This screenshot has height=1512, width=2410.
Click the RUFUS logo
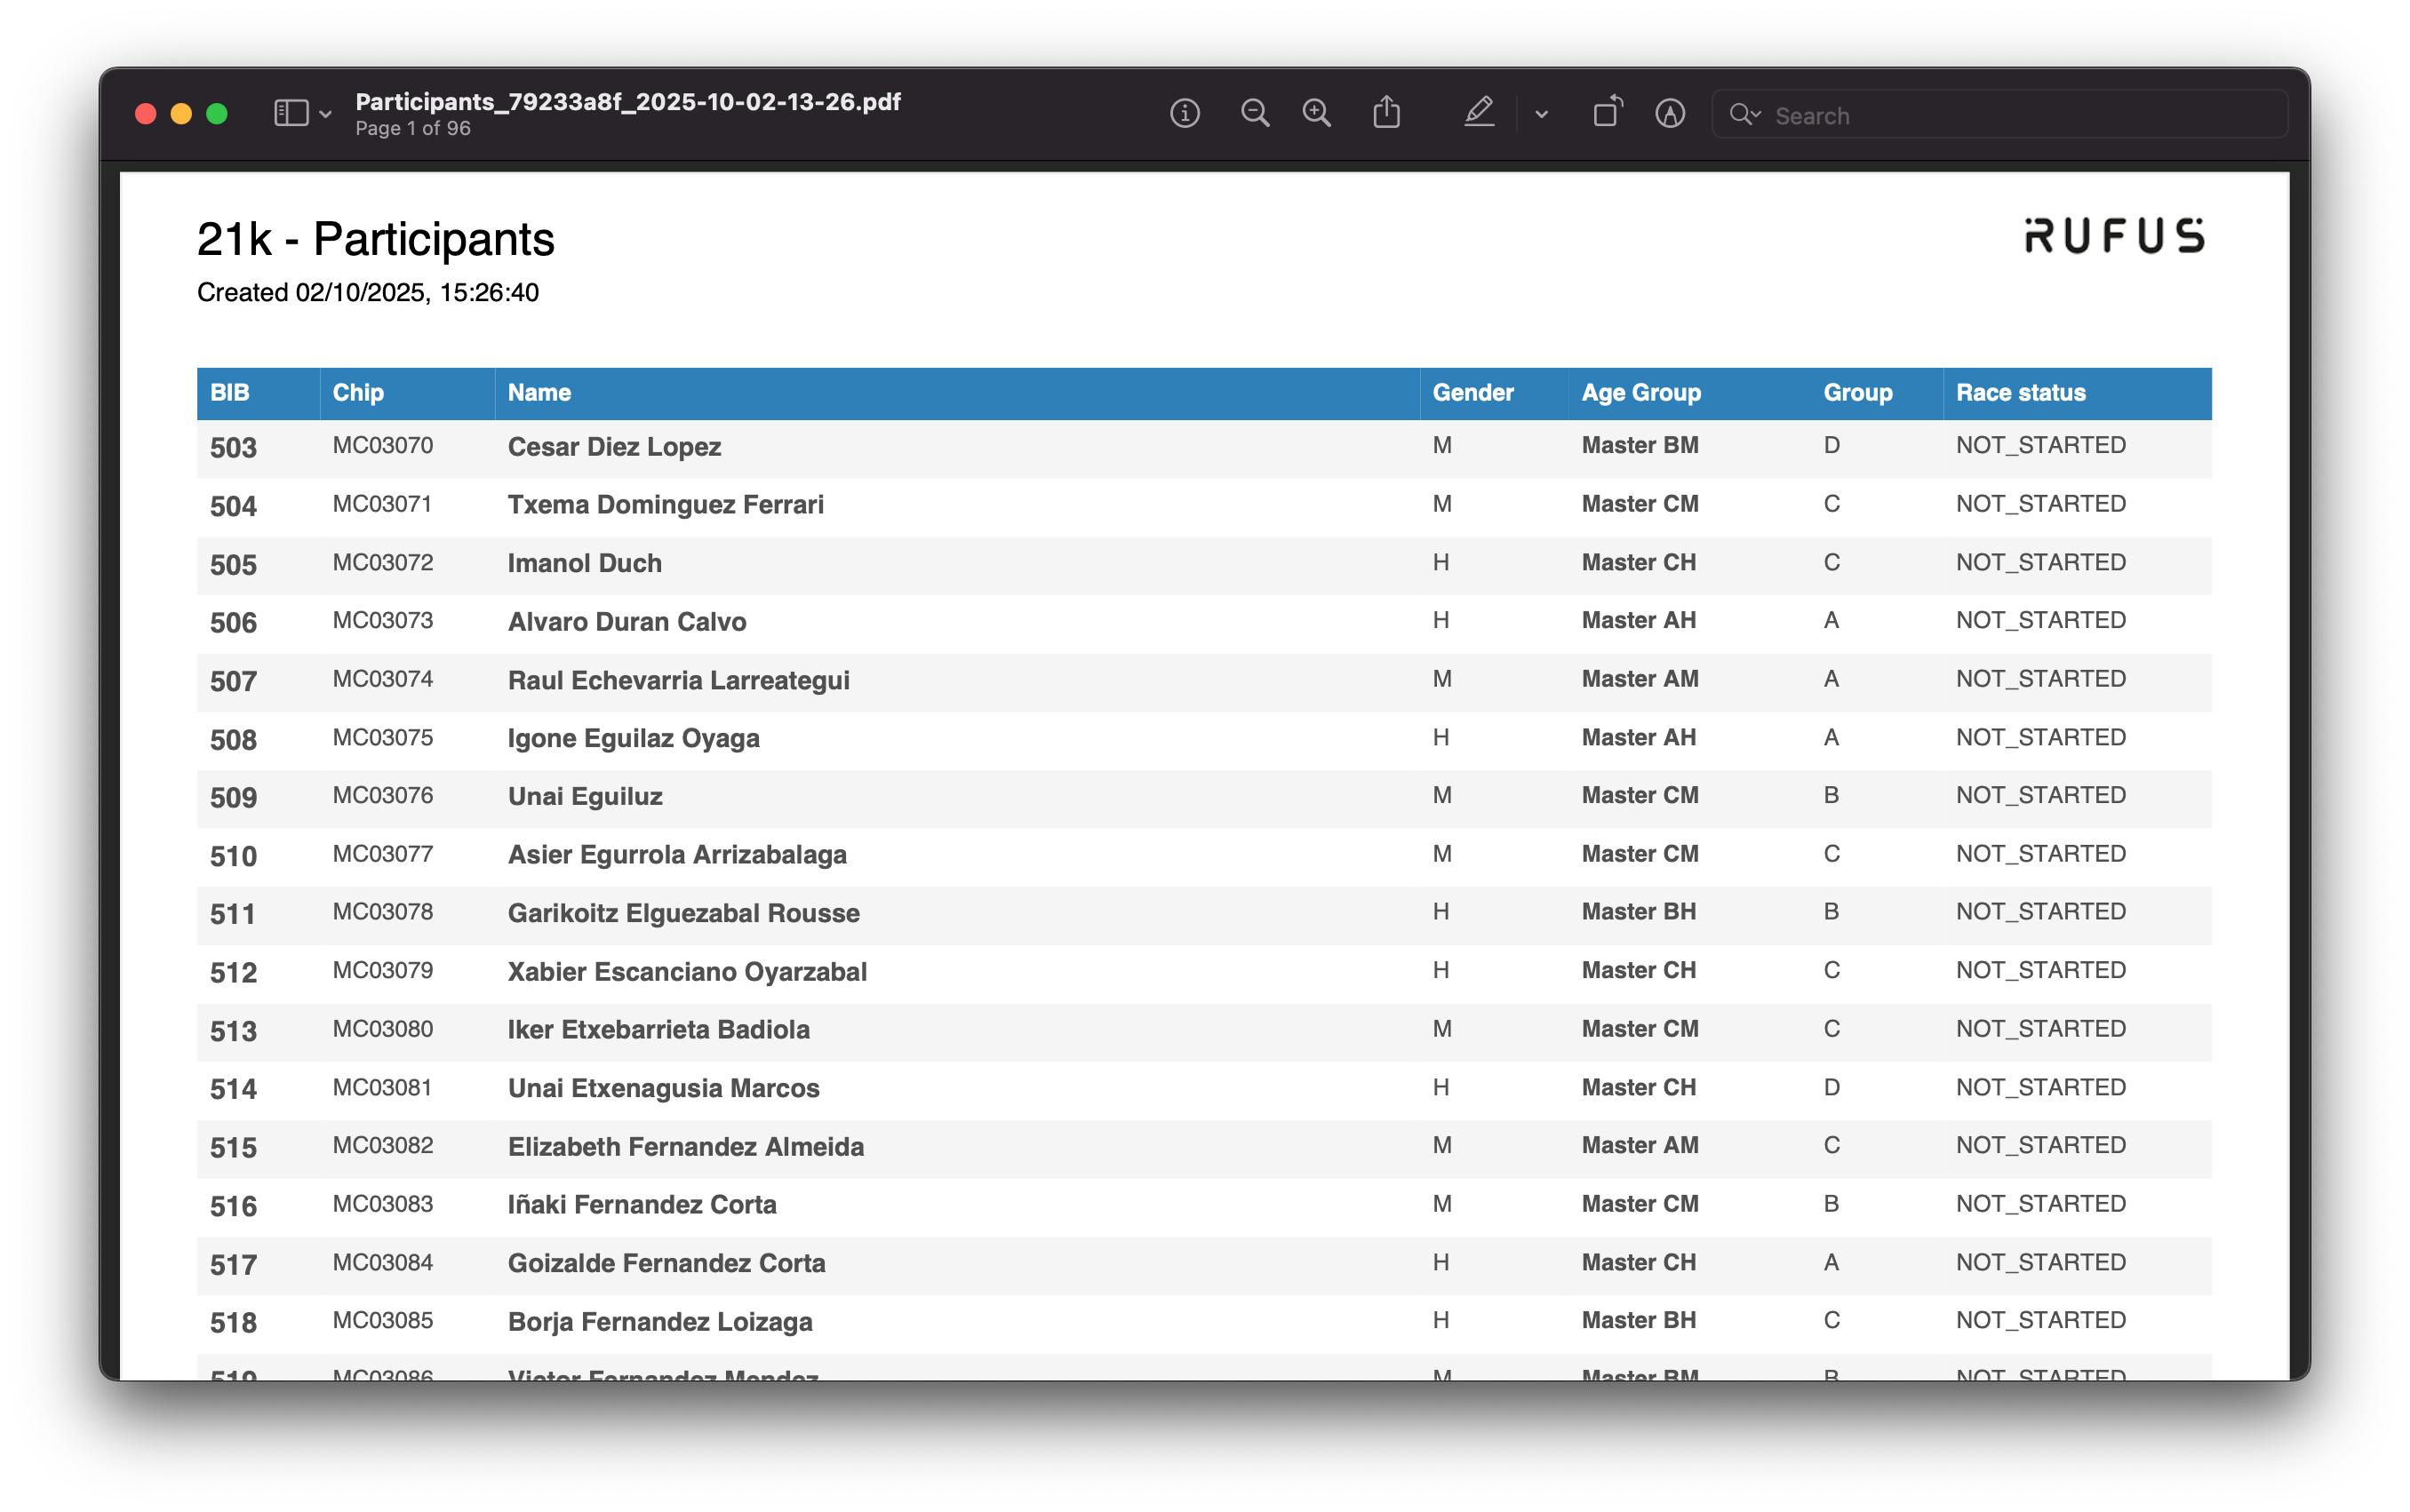(x=2113, y=236)
